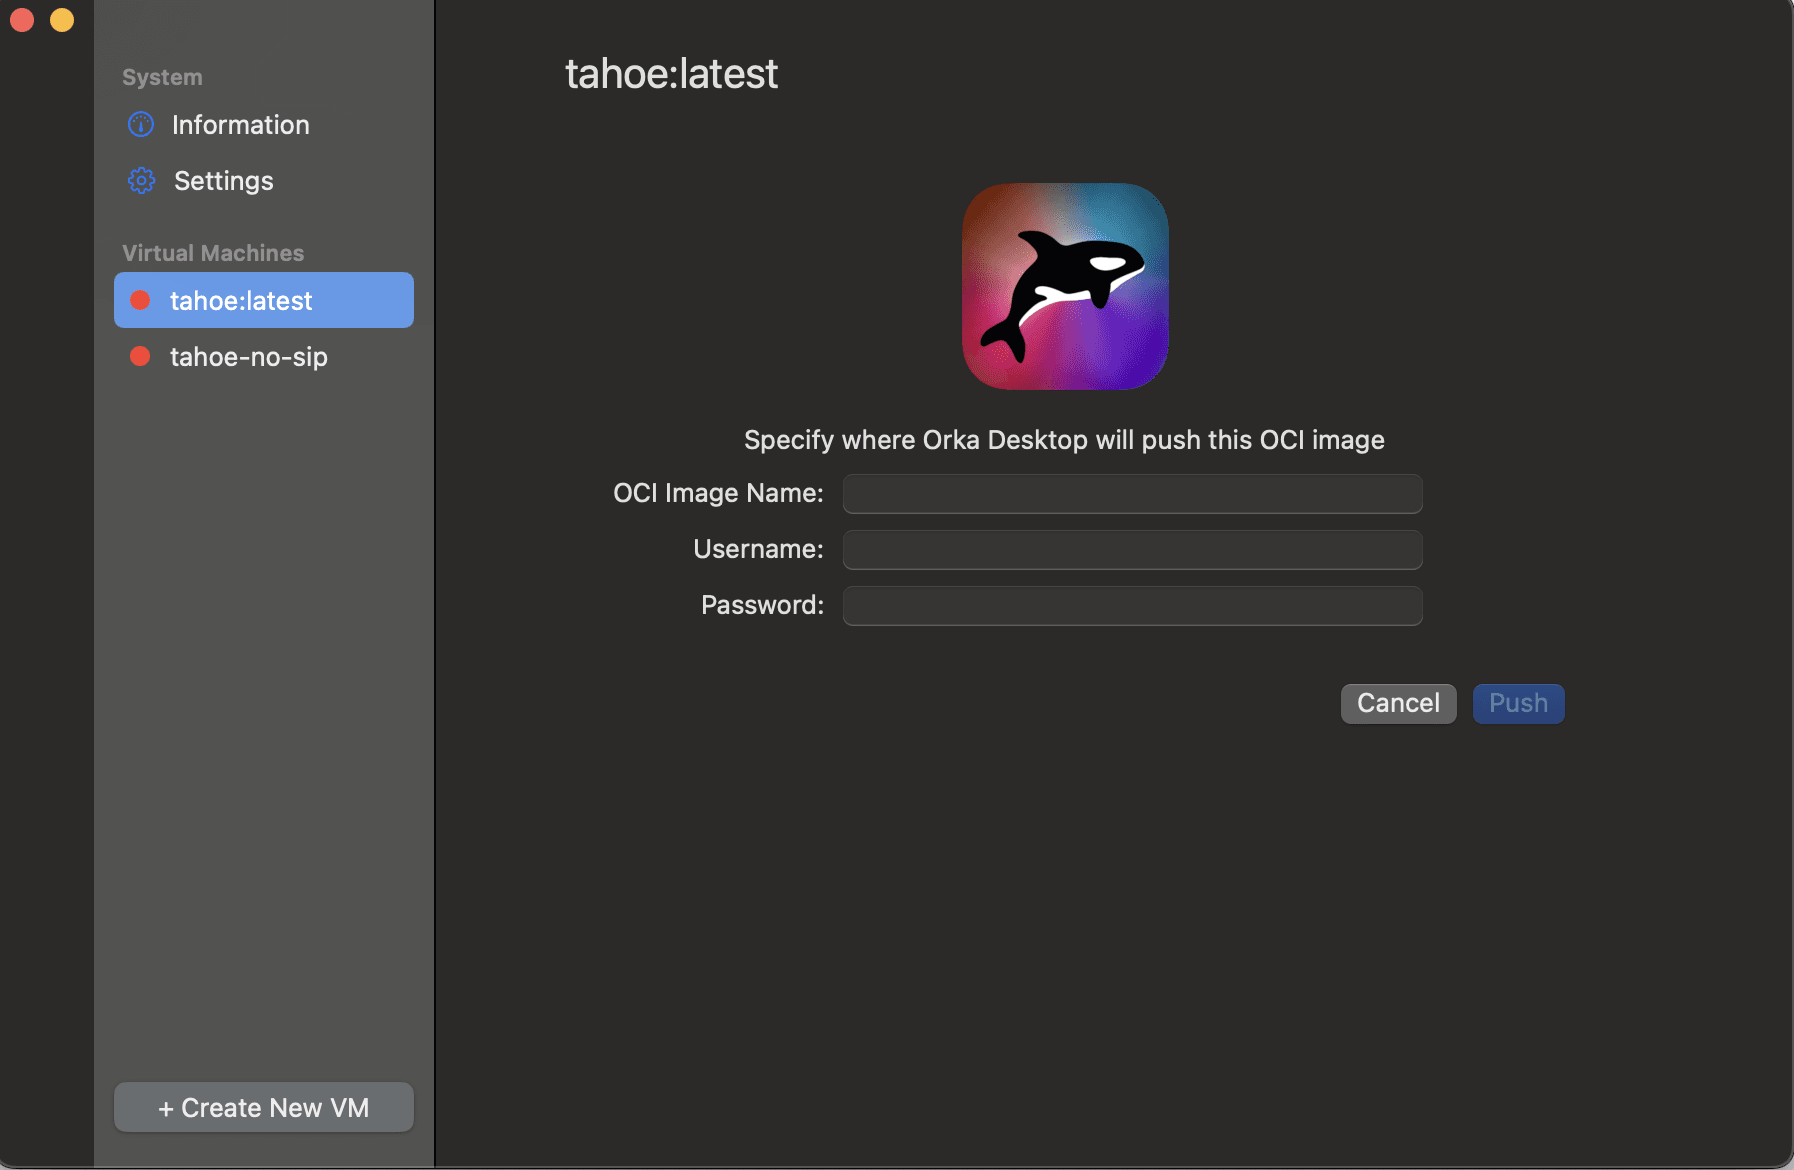The width and height of the screenshot is (1794, 1170).
Task: Click the Create New VM button
Action: click(264, 1107)
